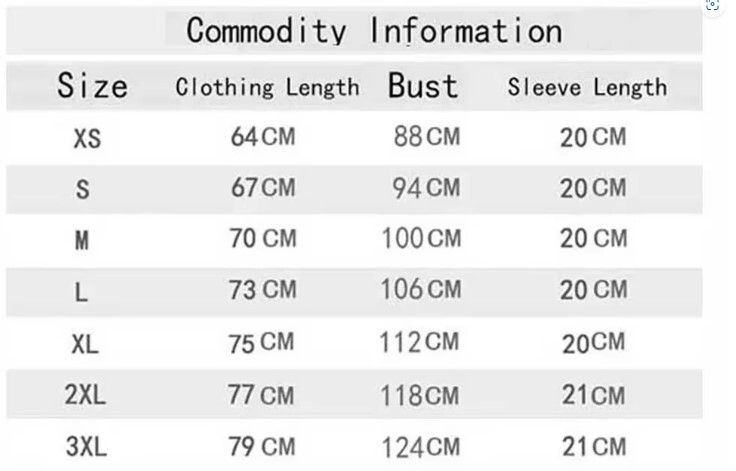Select the Size column header
Image resolution: width=736 pixels, height=471 pixels.
92,86
